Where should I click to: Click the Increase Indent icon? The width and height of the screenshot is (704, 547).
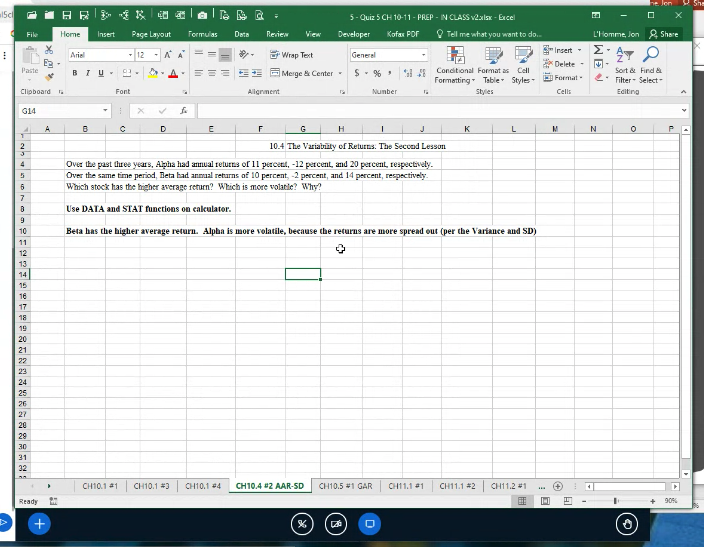[x=257, y=73]
